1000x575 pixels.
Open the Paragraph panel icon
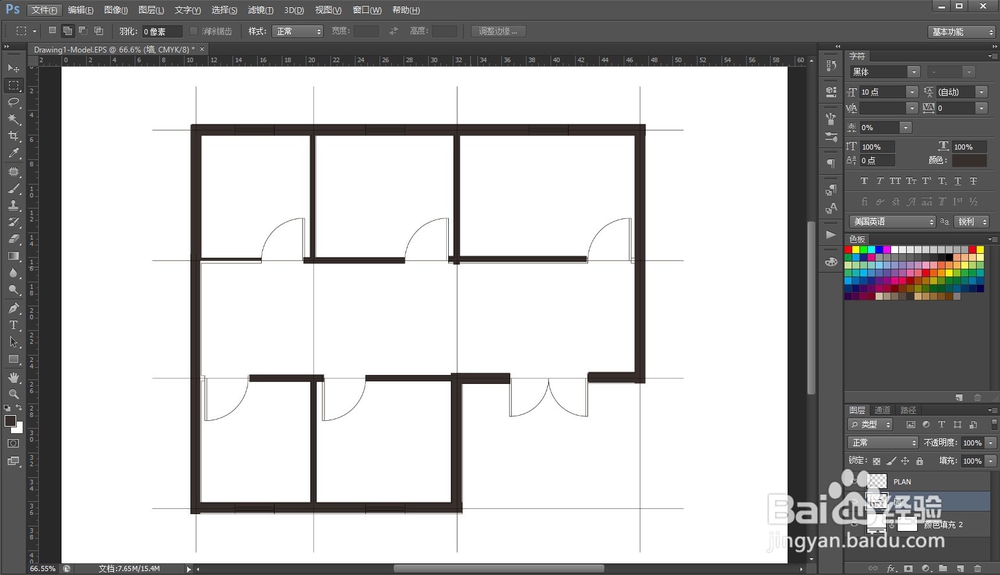830,163
